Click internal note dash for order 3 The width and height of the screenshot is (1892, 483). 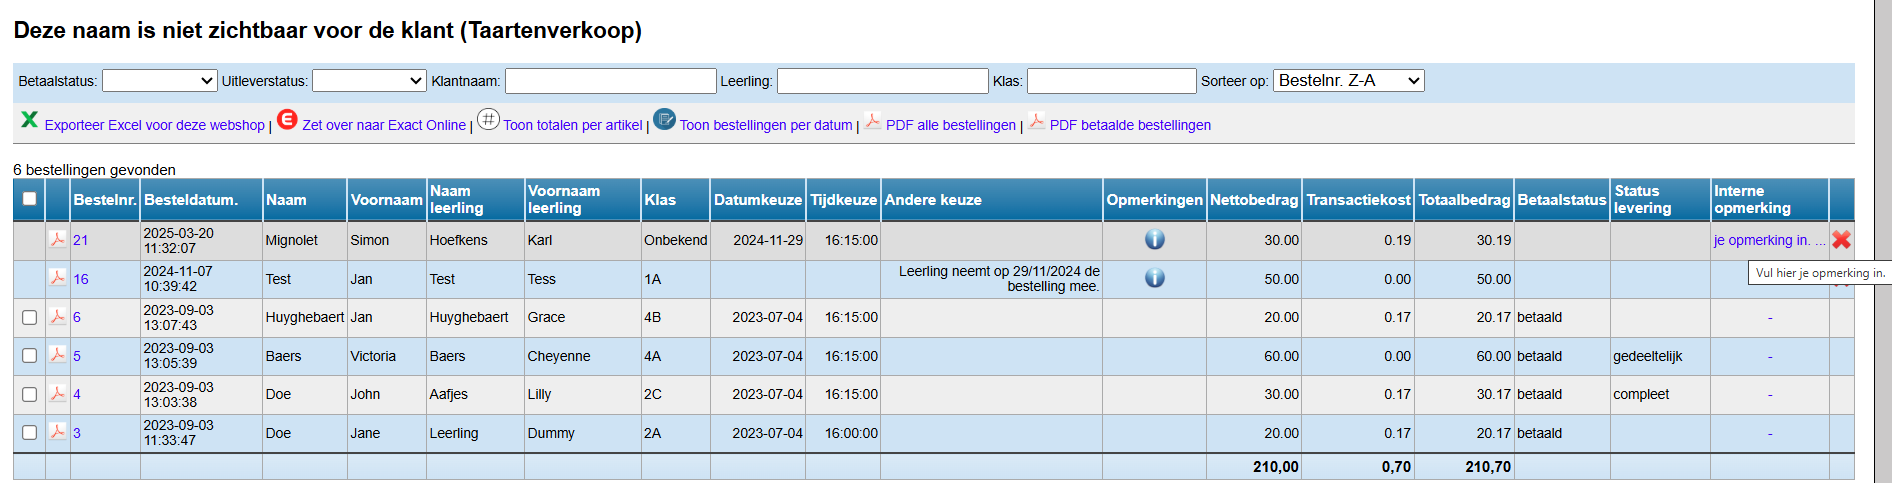pyautogui.click(x=1770, y=434)
